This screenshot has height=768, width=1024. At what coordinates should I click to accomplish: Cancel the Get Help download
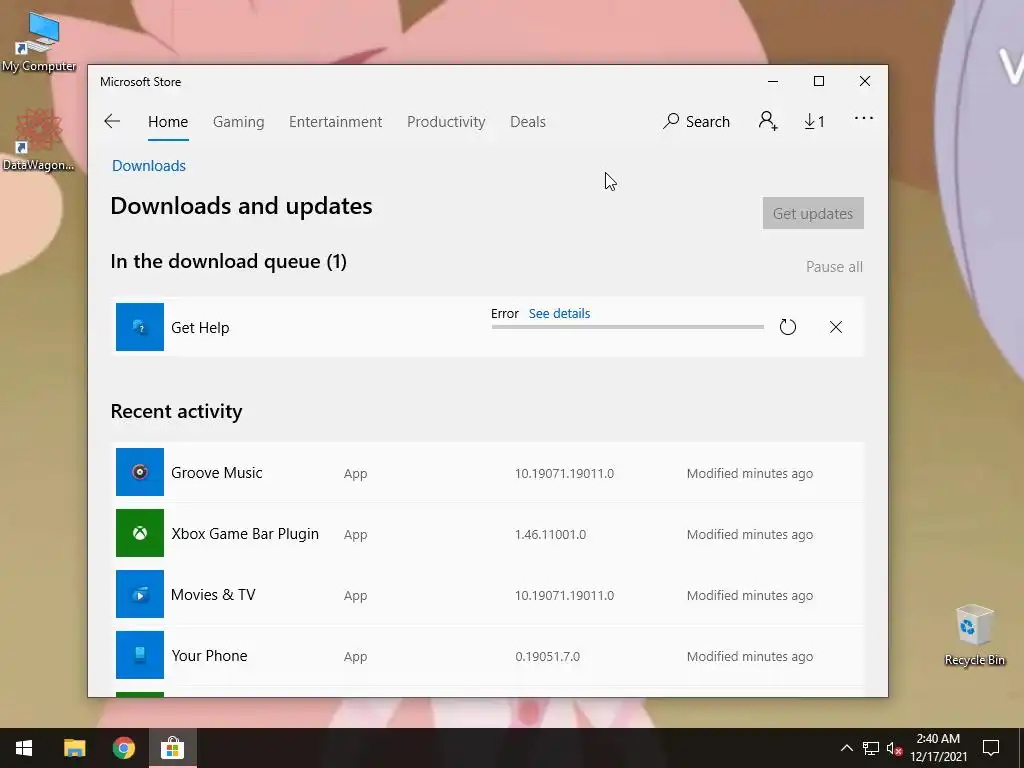(x=836, y=327)
